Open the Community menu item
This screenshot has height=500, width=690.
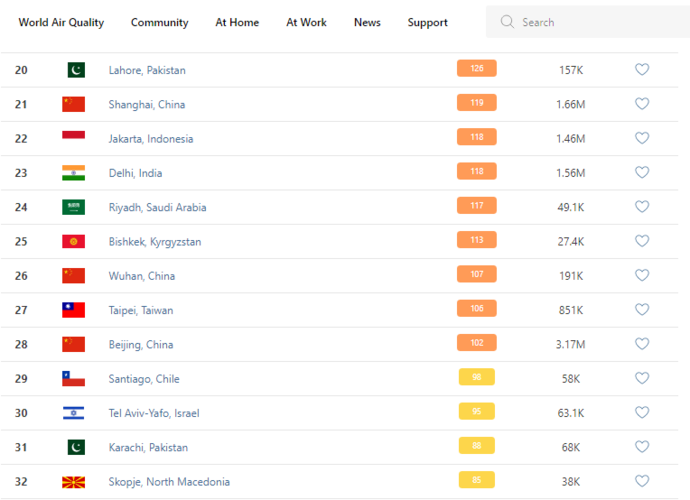(159, 22)
